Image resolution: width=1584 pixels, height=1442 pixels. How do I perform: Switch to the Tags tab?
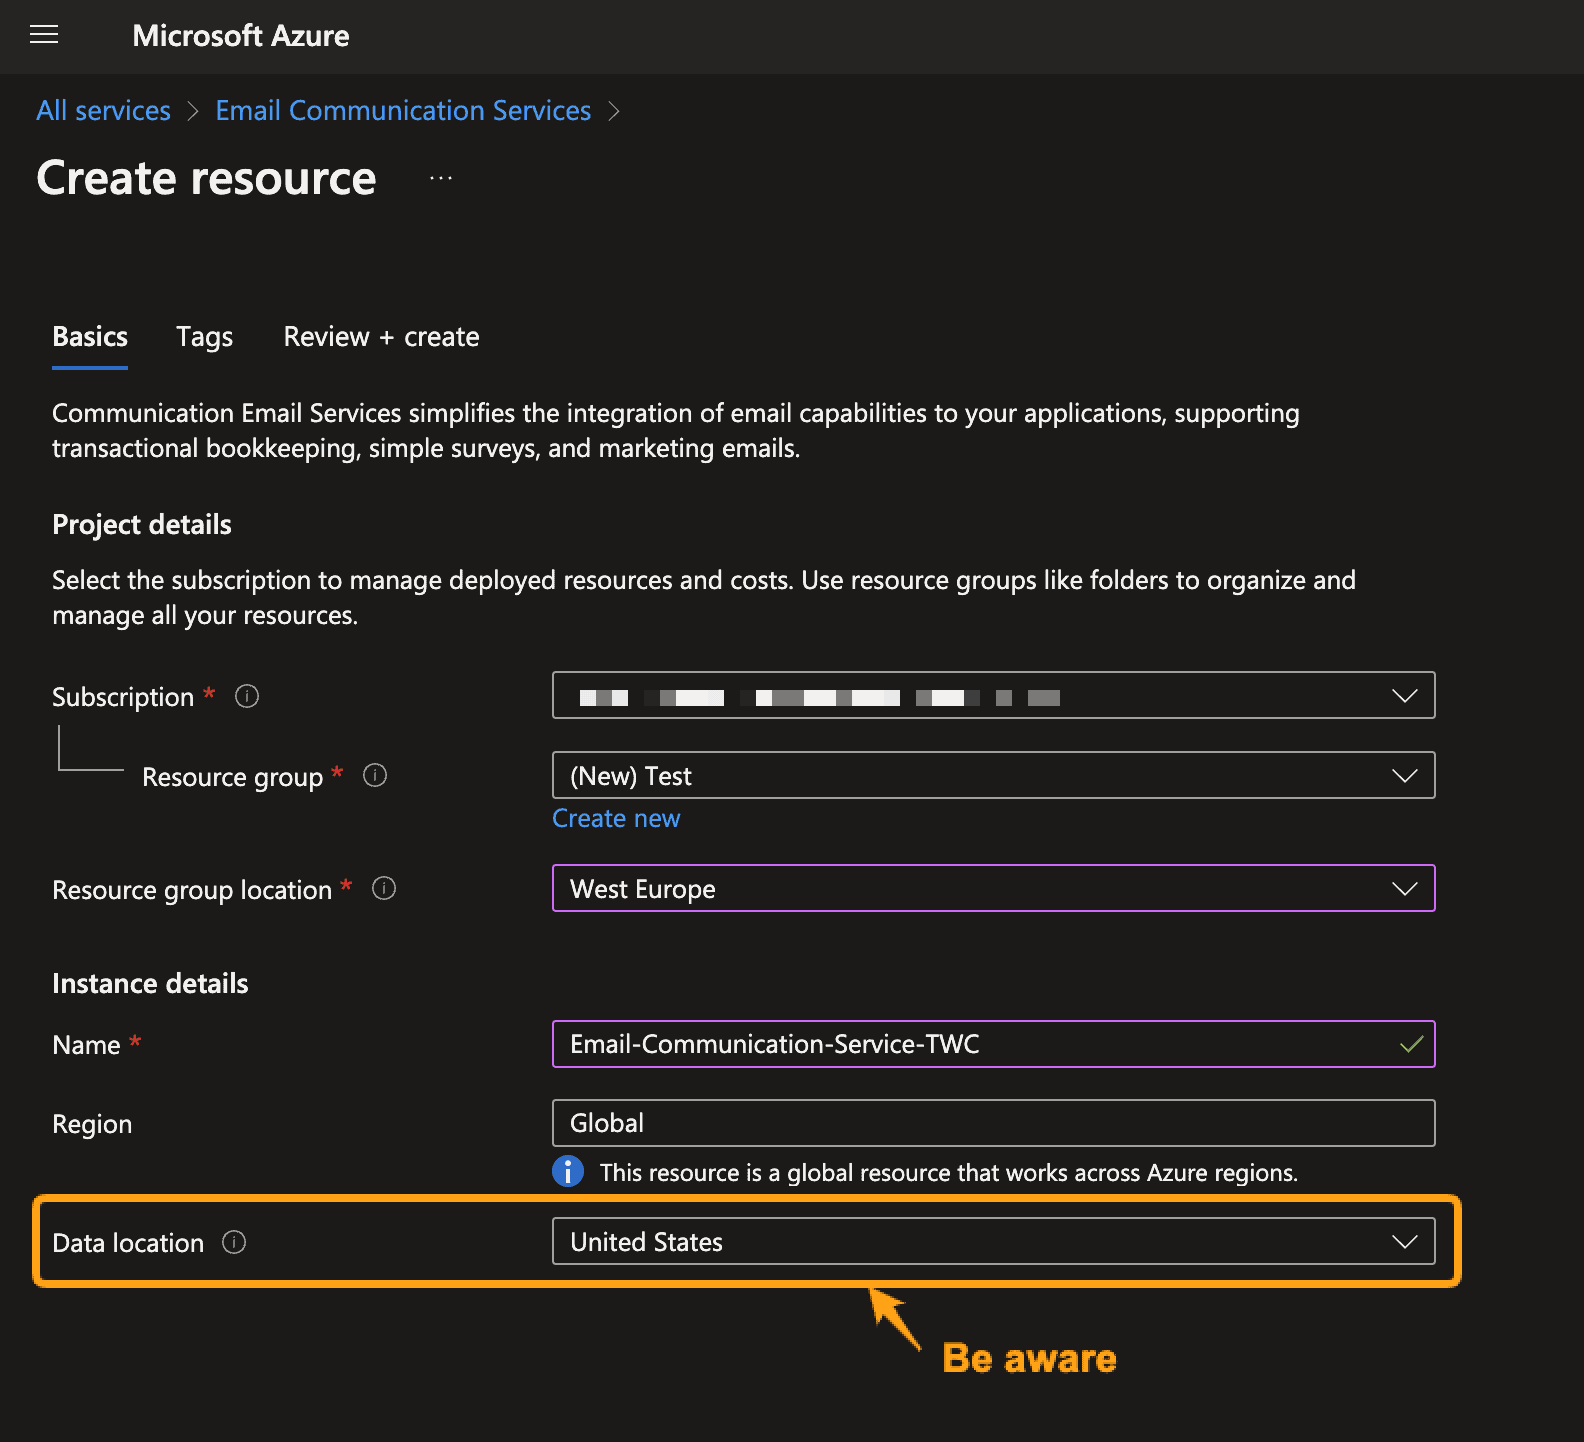(204, 337)
